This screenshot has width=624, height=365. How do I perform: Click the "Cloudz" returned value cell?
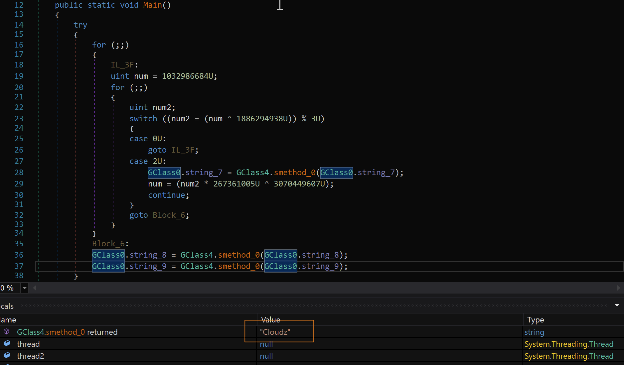click(x=275, y=332)
